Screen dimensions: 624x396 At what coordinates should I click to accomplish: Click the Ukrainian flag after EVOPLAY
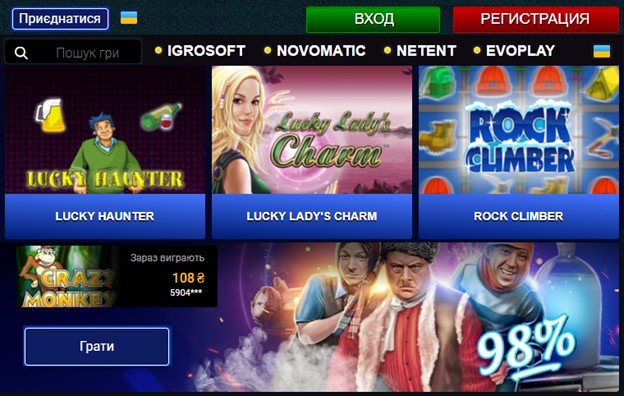pos(602,51)
